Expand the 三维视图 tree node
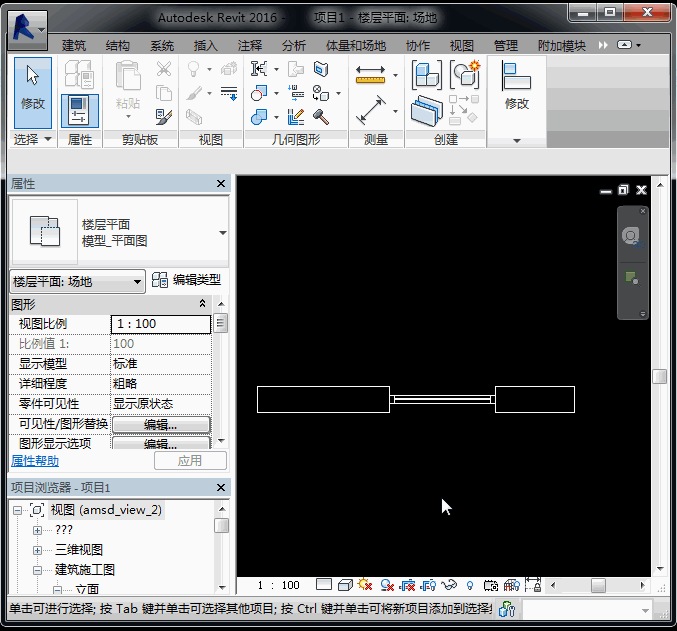This screenshot has width=677, height=631. (38, 550)
